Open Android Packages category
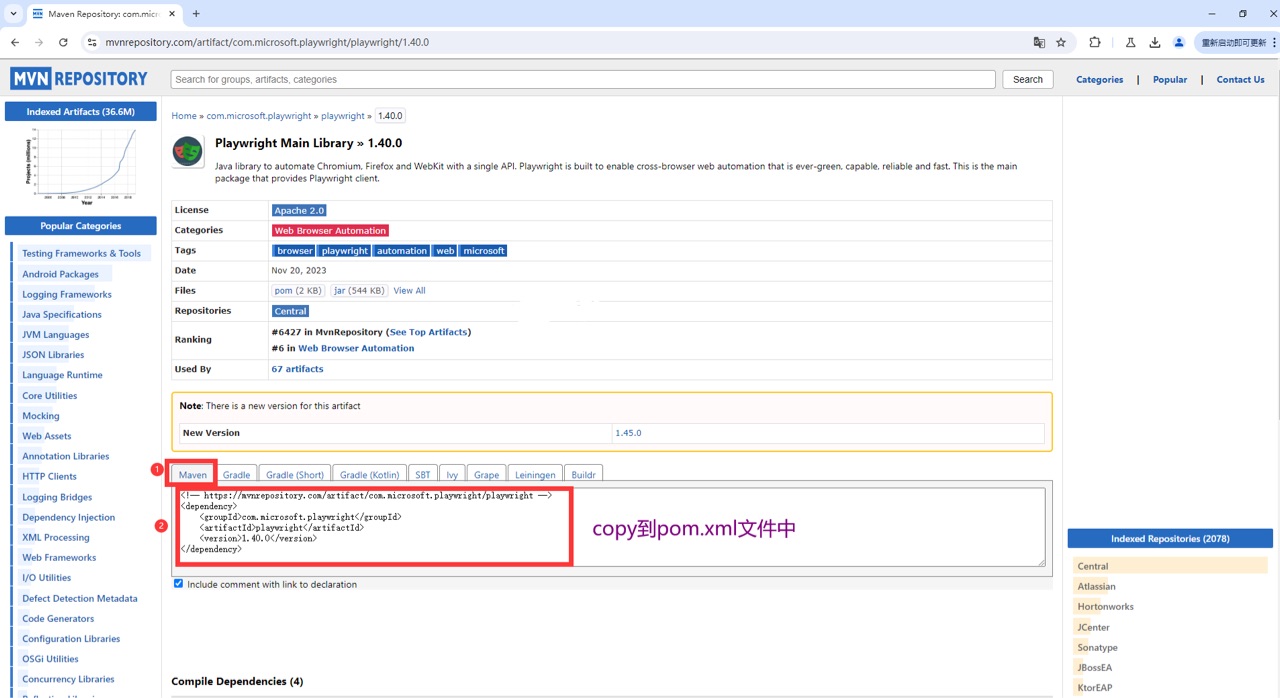 [x=60, y=274]
